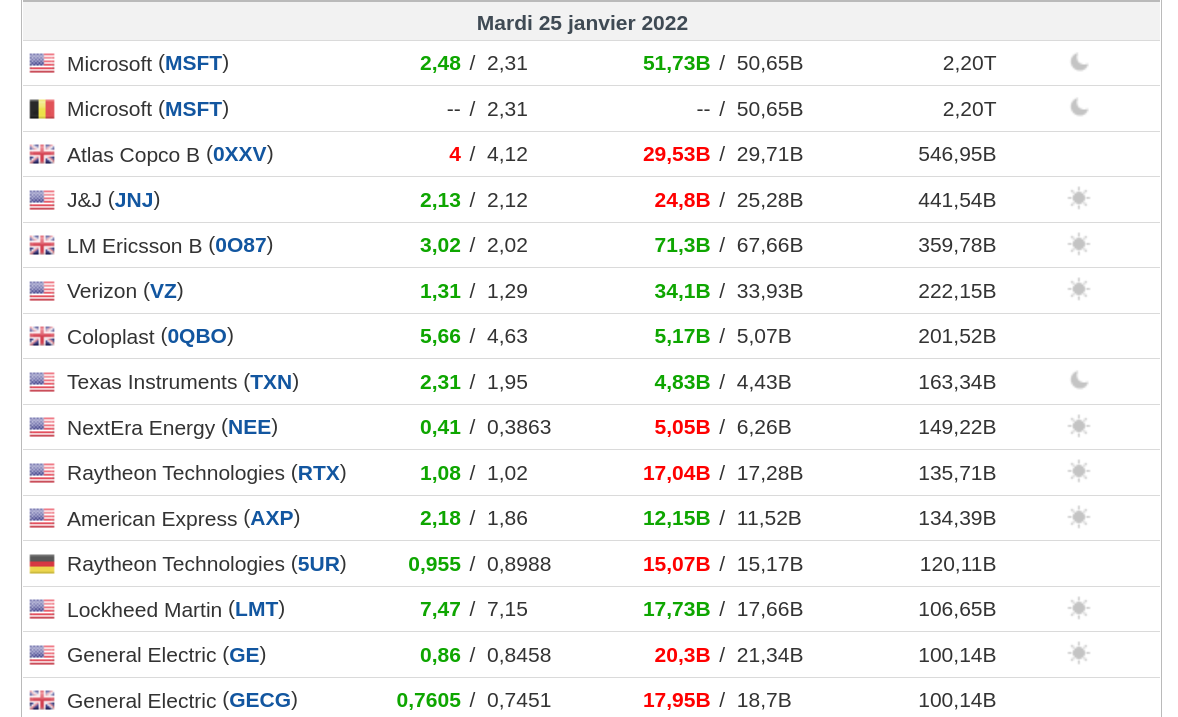
Task: Click the UK flag next to Atlas Copco B
Action: click(x=42, y=154)
